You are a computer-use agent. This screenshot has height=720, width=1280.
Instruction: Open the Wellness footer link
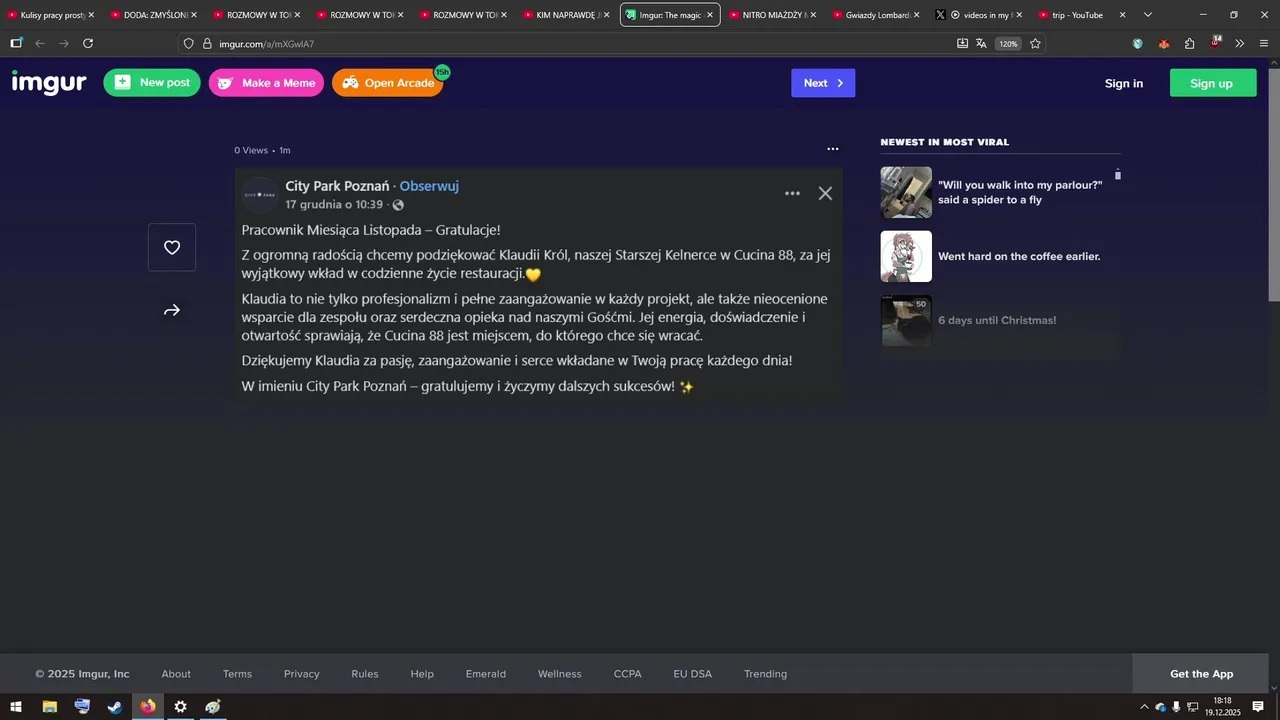[560, 674]
